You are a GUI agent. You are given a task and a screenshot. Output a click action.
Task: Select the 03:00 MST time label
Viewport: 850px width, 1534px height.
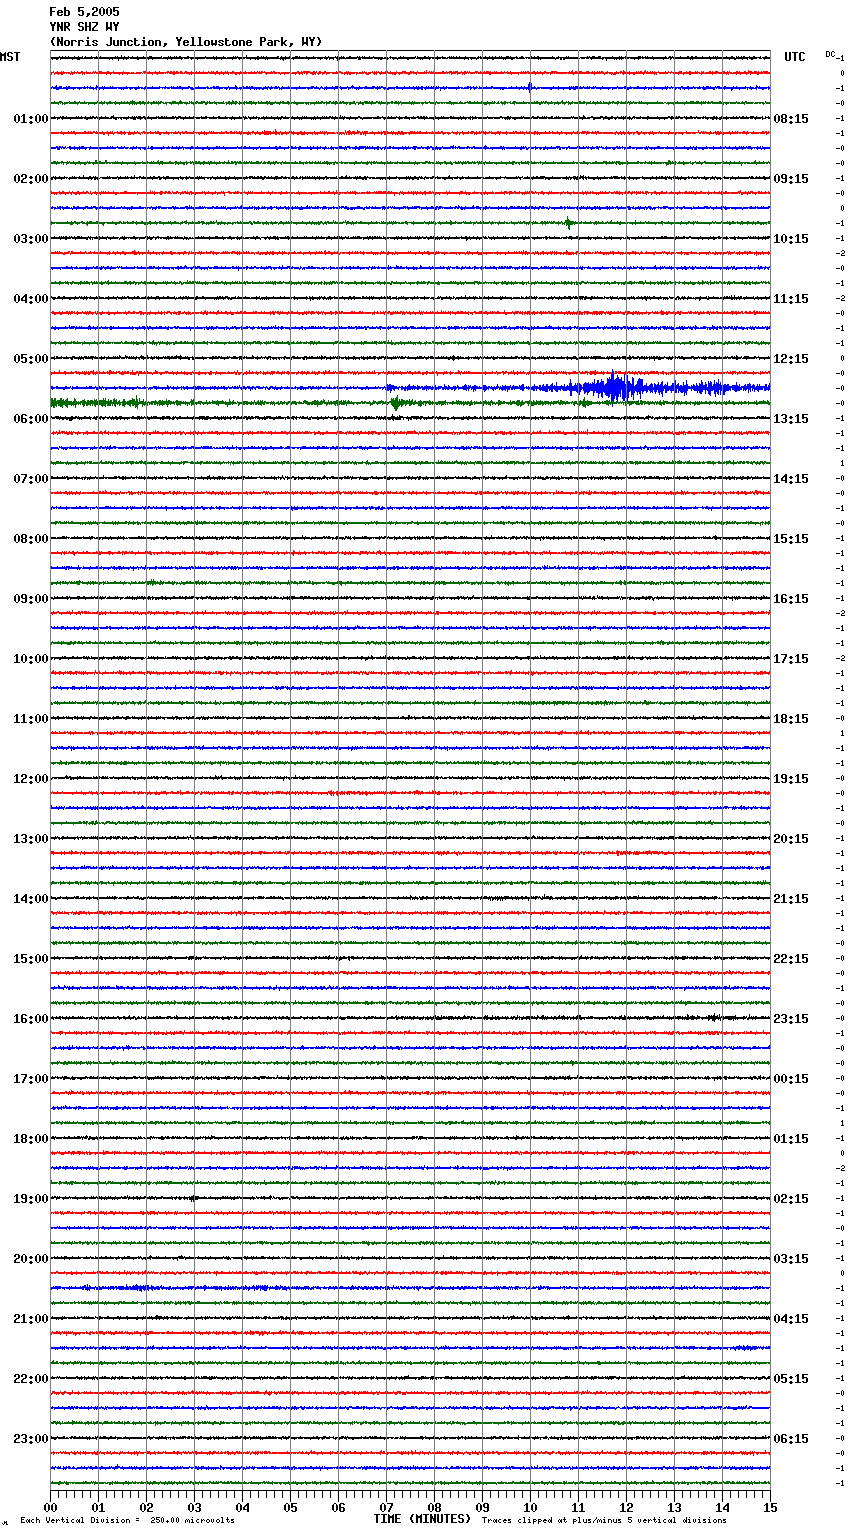[x=31, y=239]
